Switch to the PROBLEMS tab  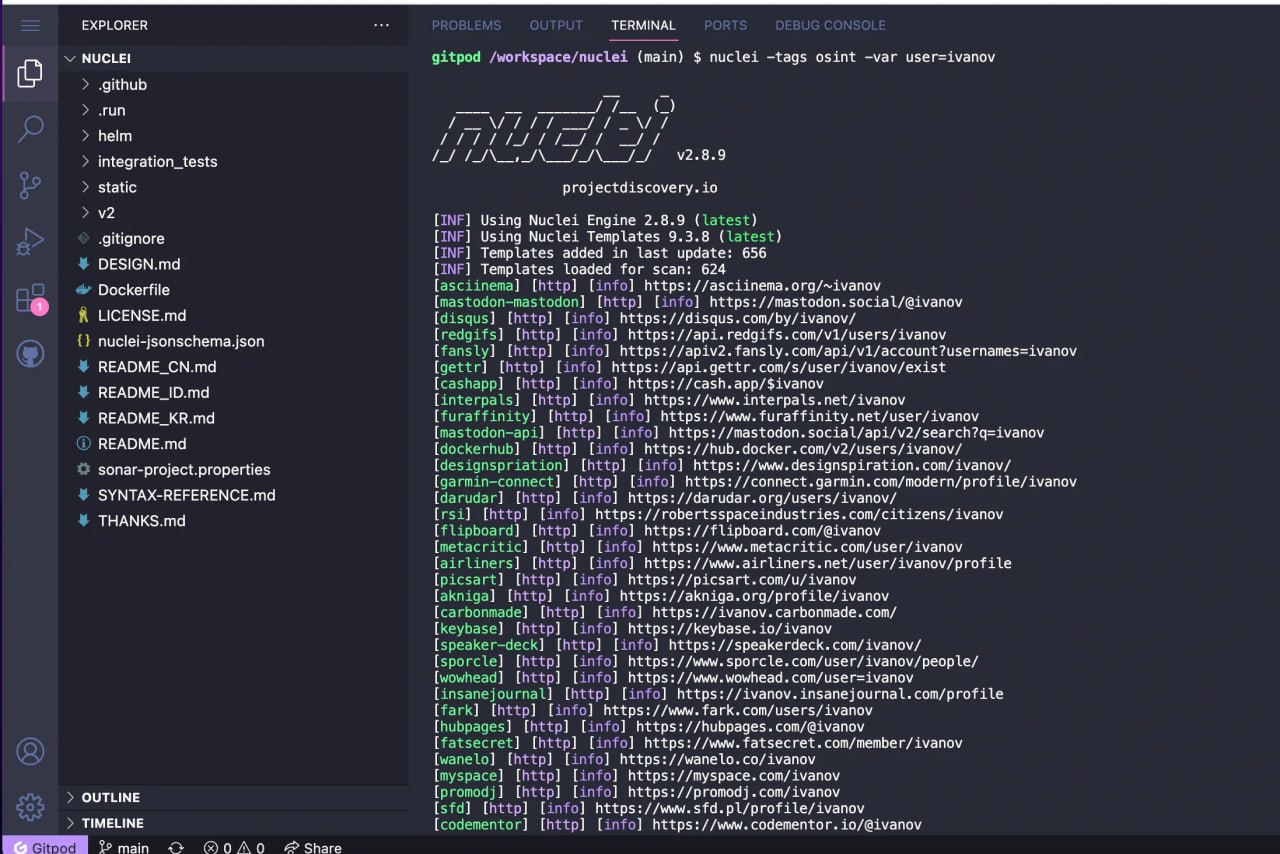466,25
